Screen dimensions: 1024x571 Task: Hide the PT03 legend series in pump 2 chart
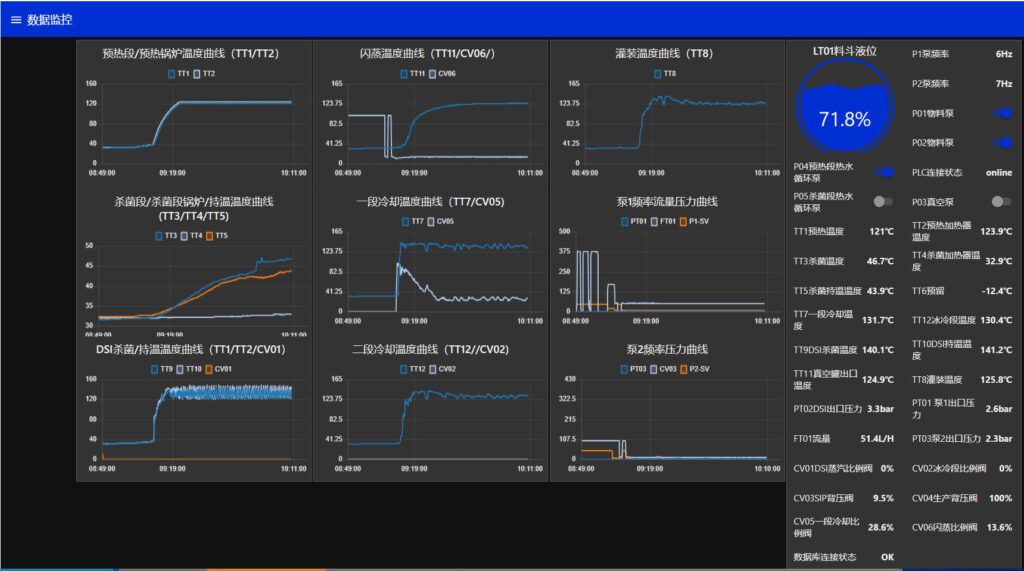pyautogui.click(x=623, y=369)
